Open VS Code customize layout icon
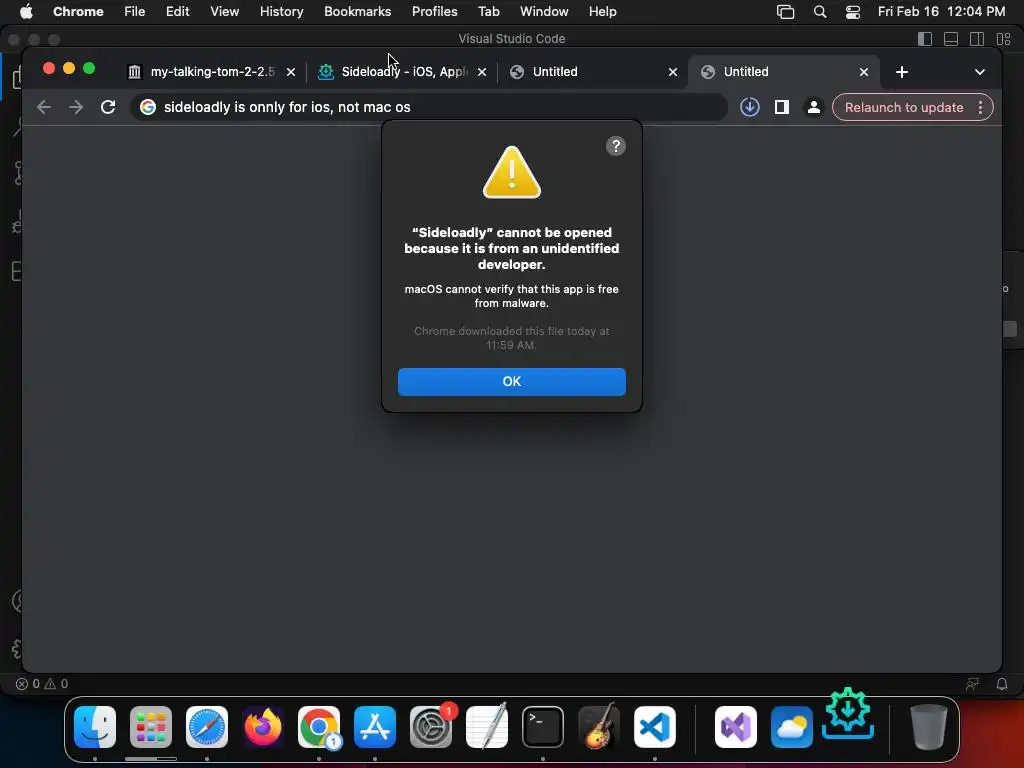Image resolution: width=1024 pixels, height=768 pixels. click(1003, 39)
